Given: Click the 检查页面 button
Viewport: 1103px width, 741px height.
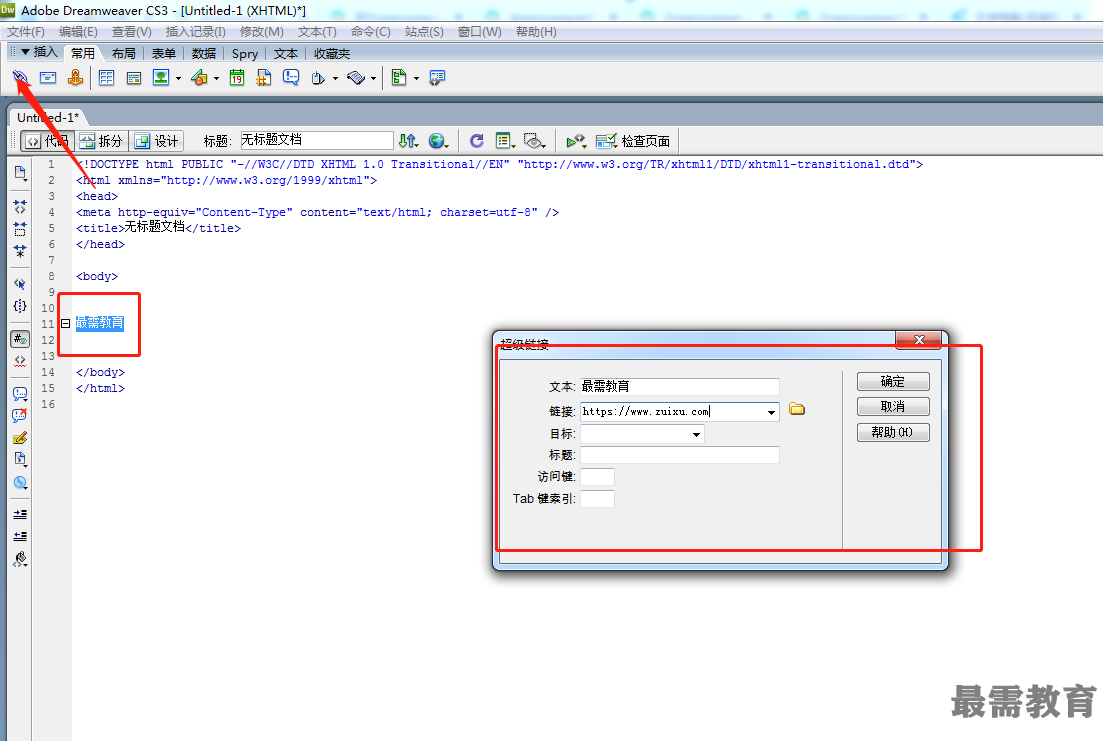Looking at the screenshot, I should pyautogui.click(x=633, y=141).
